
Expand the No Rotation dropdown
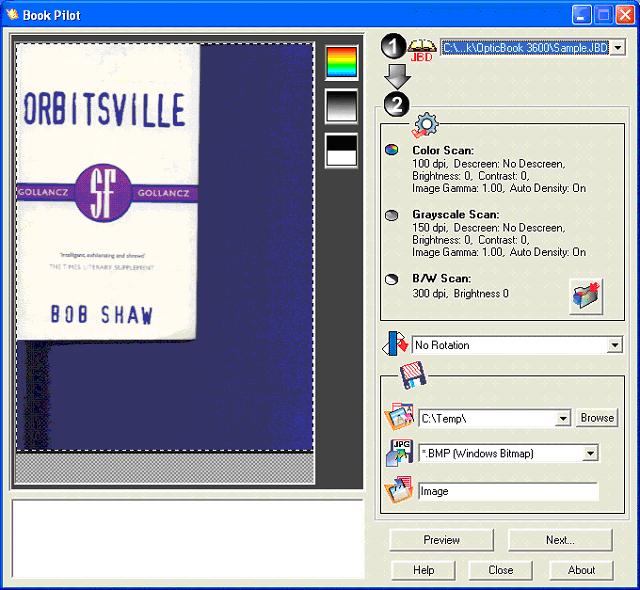615,345
